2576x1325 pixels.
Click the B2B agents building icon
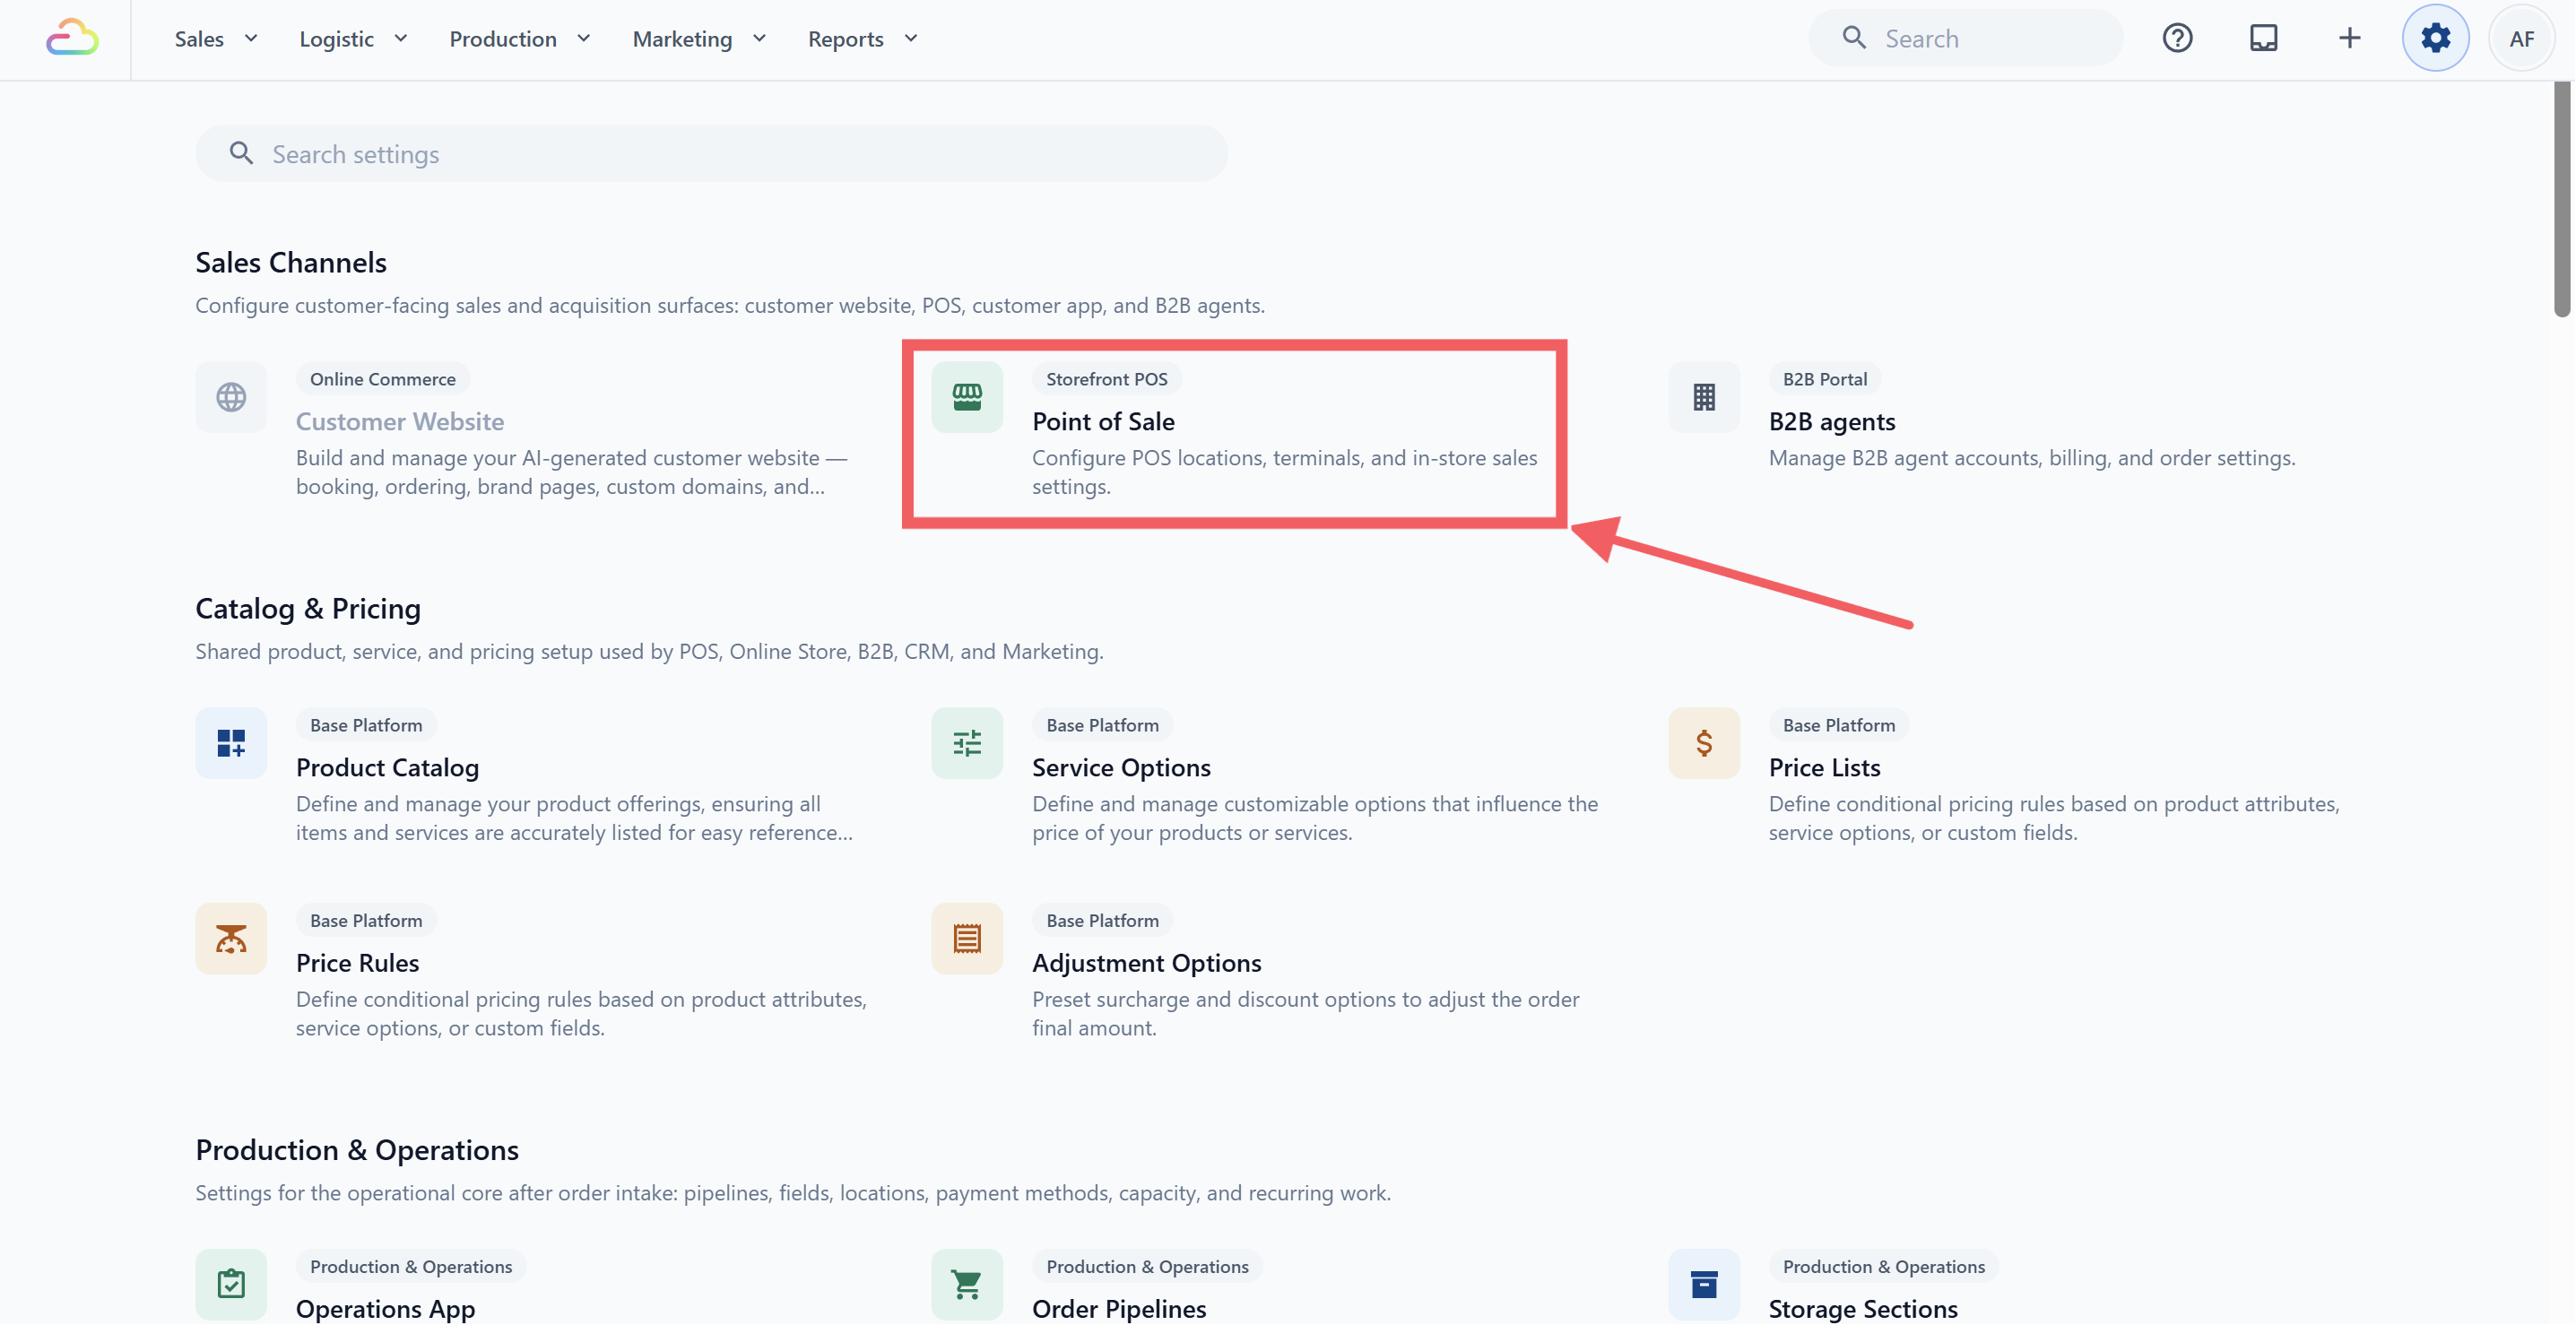[1704, 397]
